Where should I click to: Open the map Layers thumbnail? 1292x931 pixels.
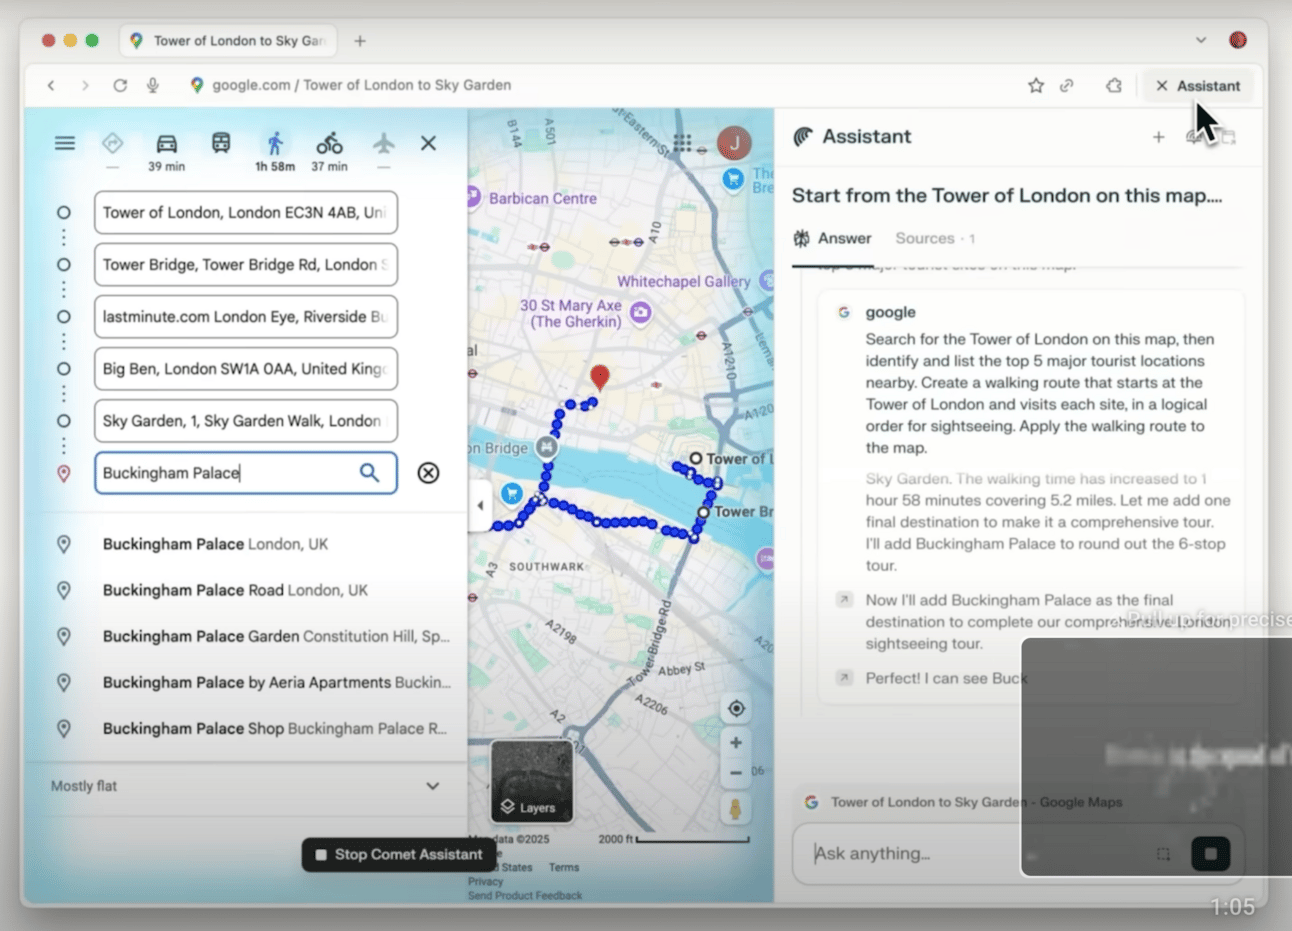pos(532,781)
